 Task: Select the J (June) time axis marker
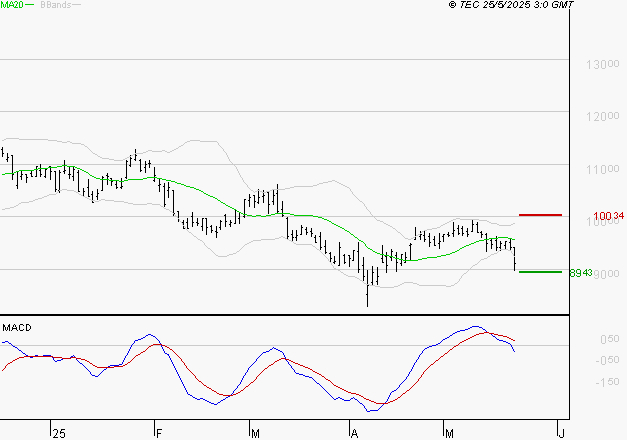pos(560,432)
